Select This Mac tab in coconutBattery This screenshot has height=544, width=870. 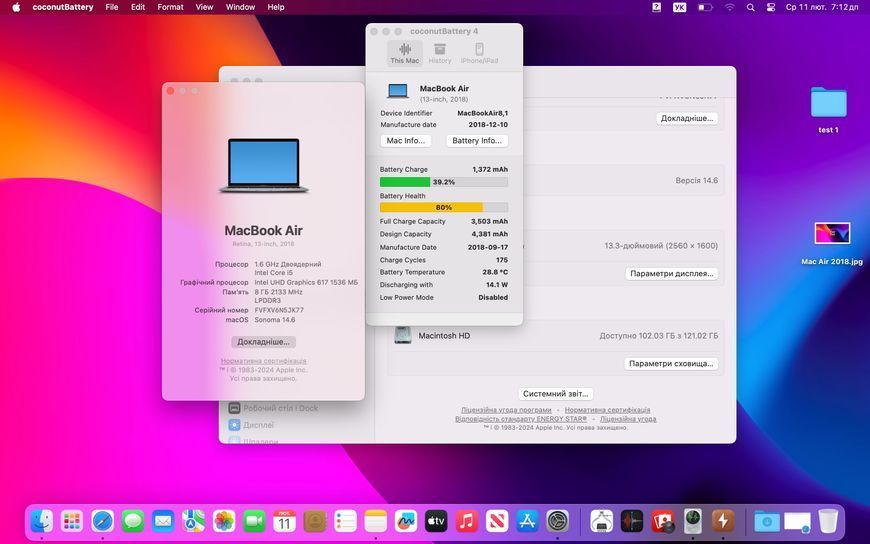(404, 53)
